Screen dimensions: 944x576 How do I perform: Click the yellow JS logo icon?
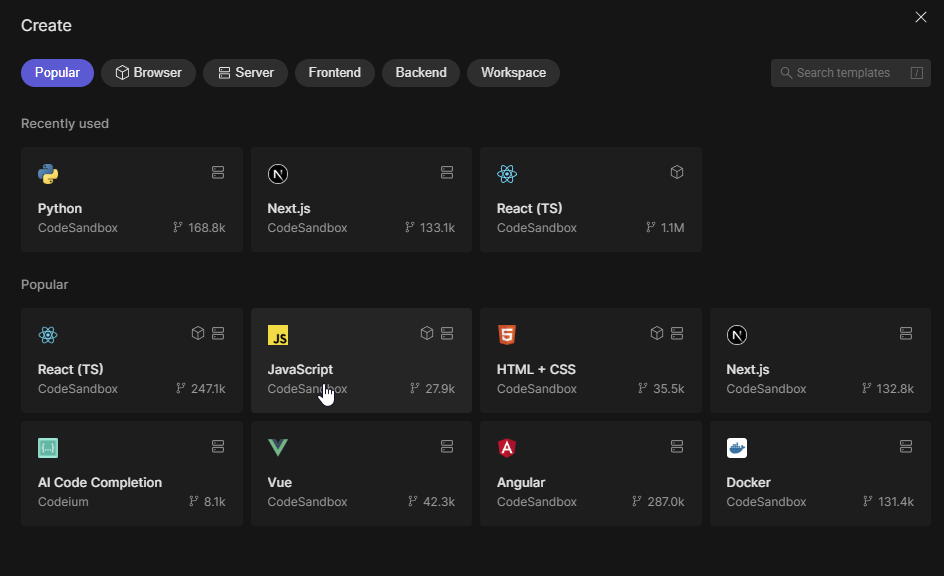tap(278, 335)
